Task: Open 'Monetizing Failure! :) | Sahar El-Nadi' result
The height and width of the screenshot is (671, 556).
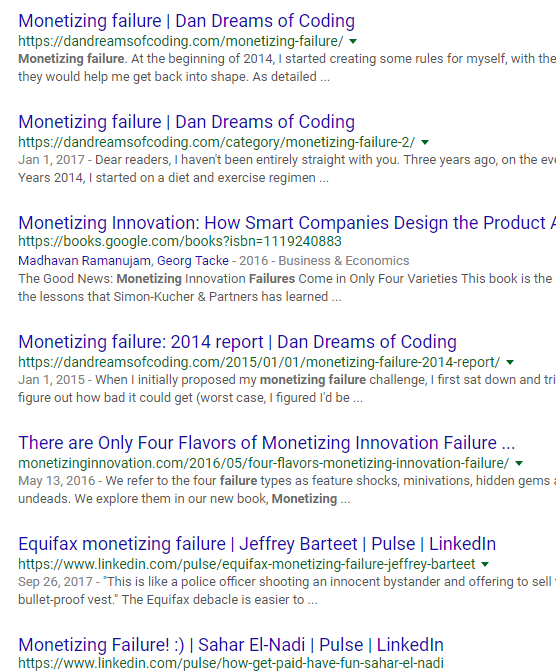Action: [x=231, y=645]
